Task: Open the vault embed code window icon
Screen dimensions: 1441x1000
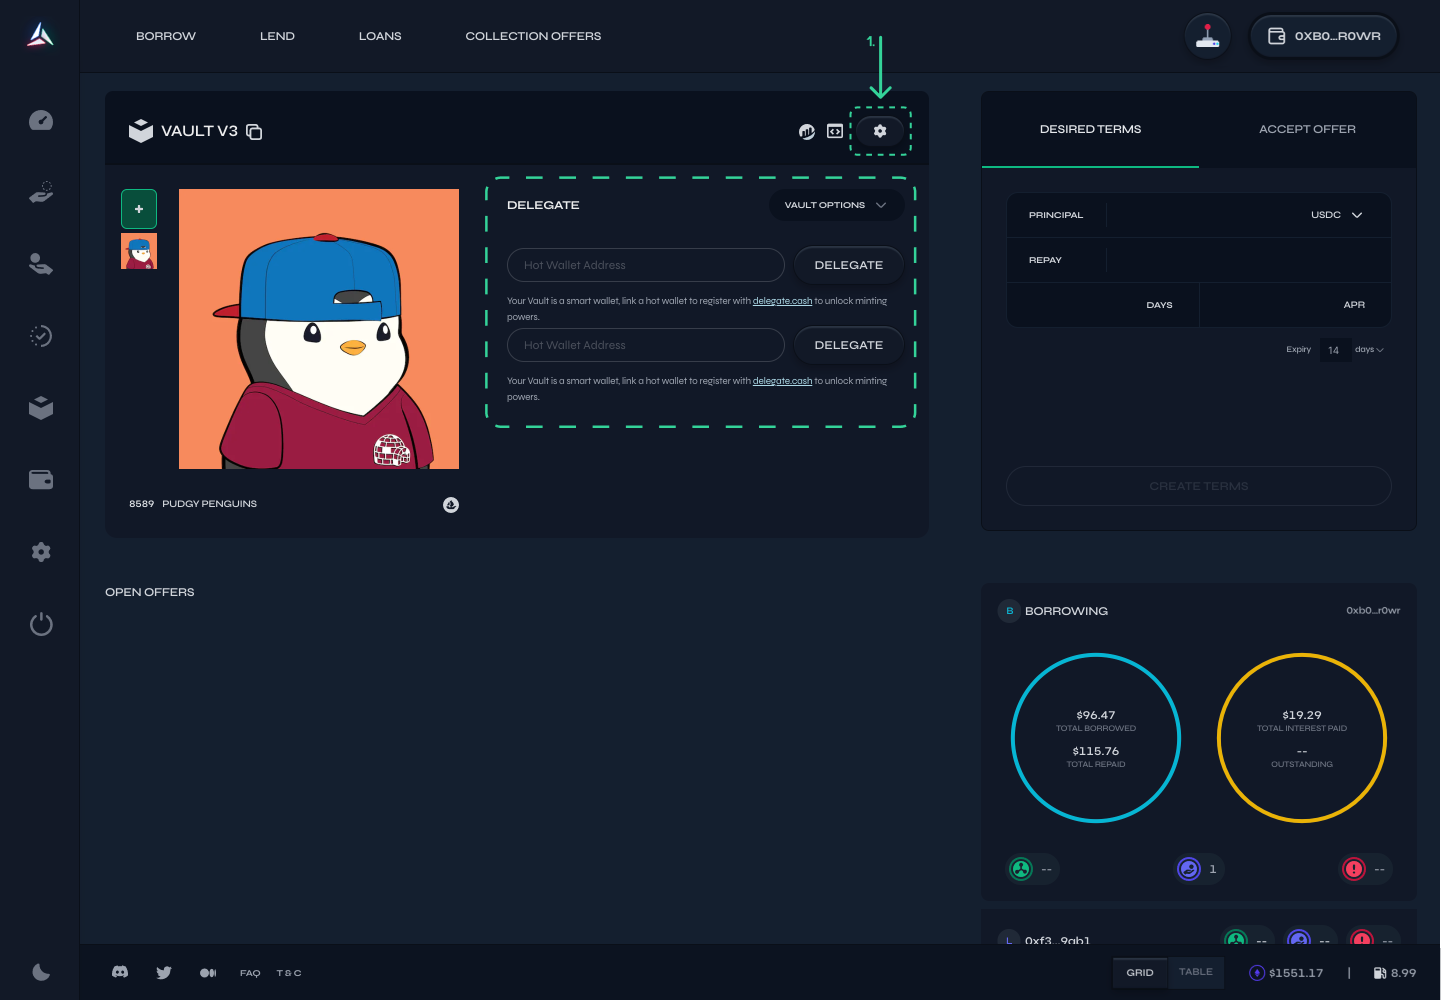Action: click(x=835, y=131)
